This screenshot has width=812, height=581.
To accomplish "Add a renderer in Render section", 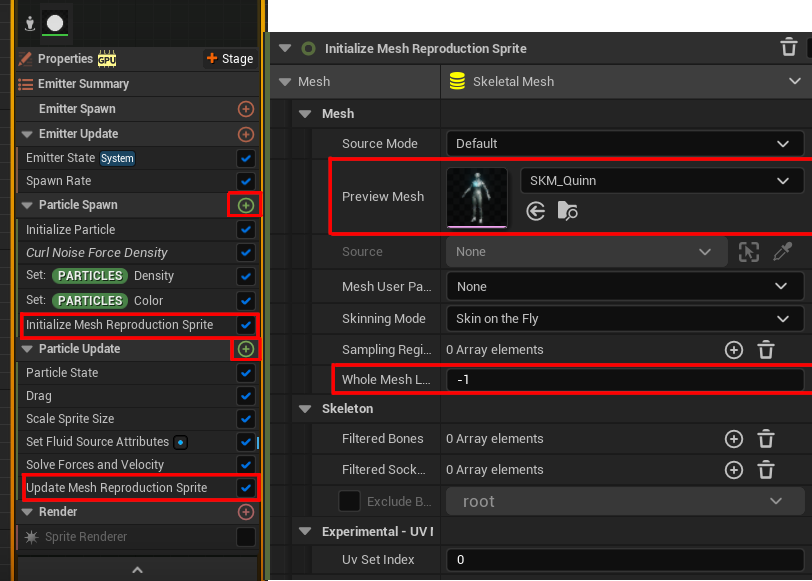I will tap(245, 512).
